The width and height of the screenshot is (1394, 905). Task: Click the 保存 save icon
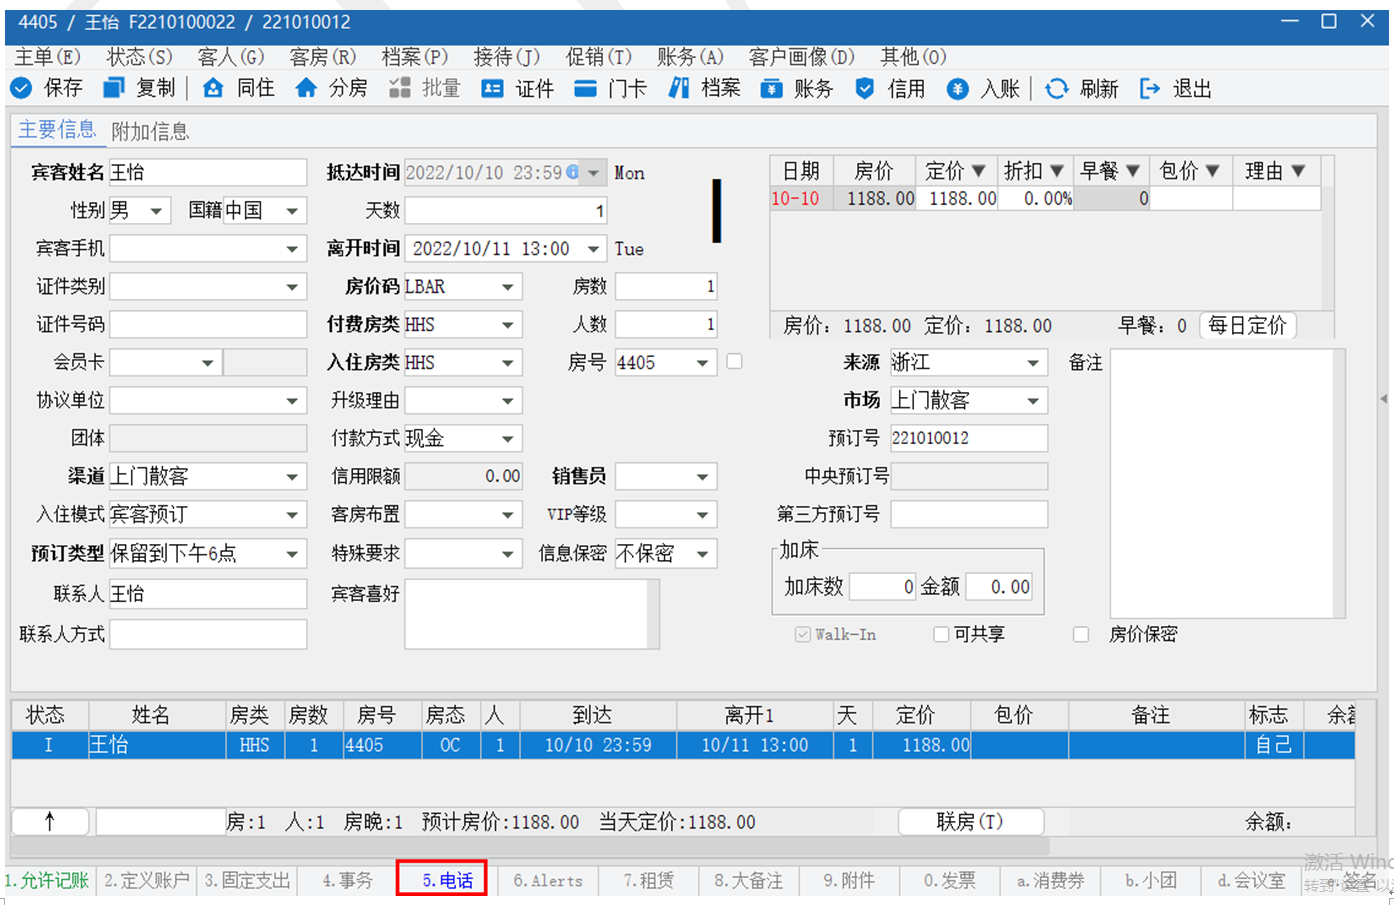tap(20, 88)
